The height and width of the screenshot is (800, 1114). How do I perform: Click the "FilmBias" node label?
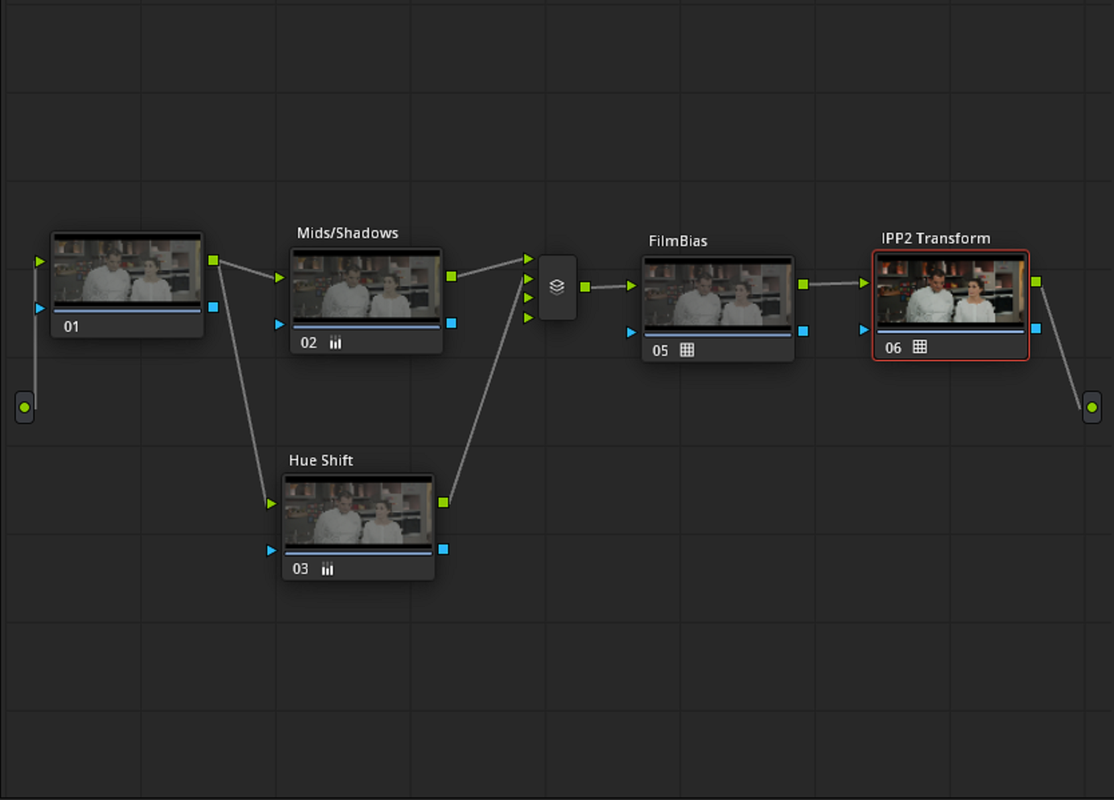tap(678, 241)
